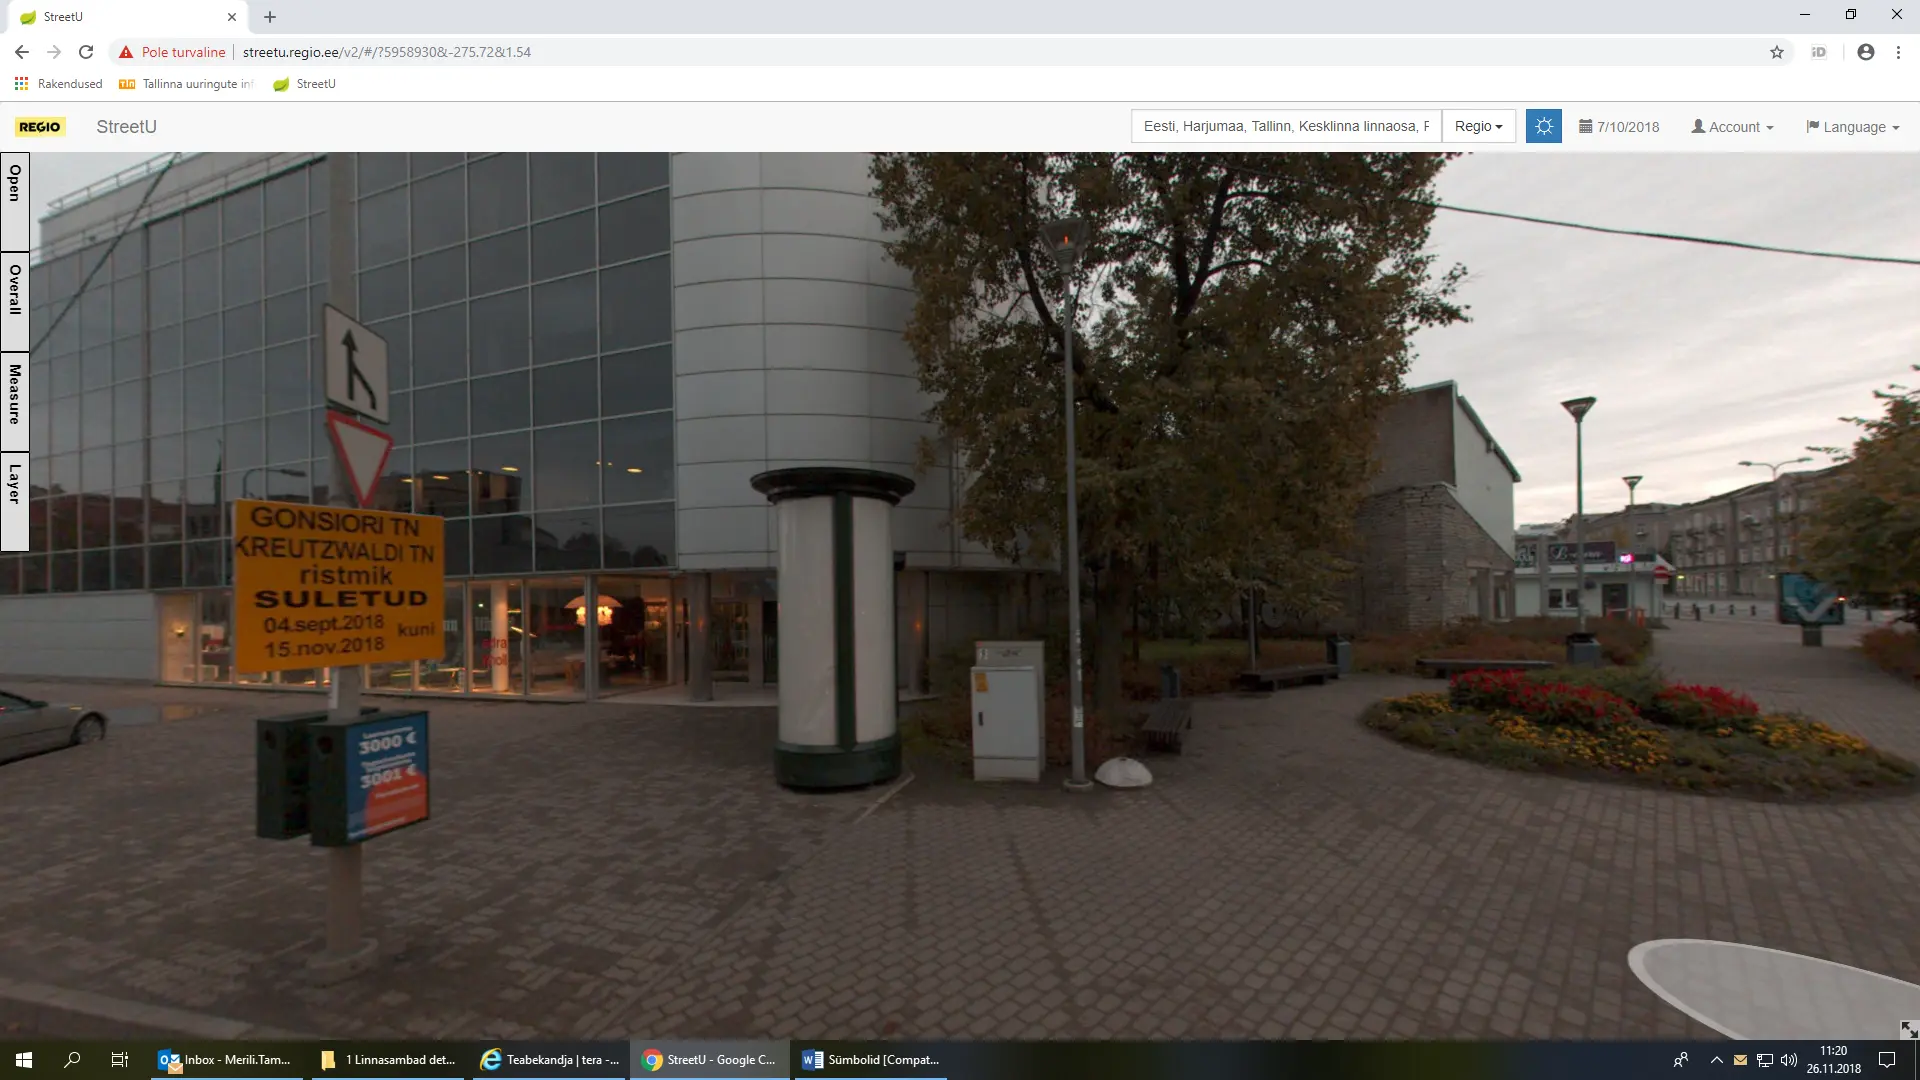Open the Tallinna uuringute bookmark

pyautogui.click(x=187, y=84)
